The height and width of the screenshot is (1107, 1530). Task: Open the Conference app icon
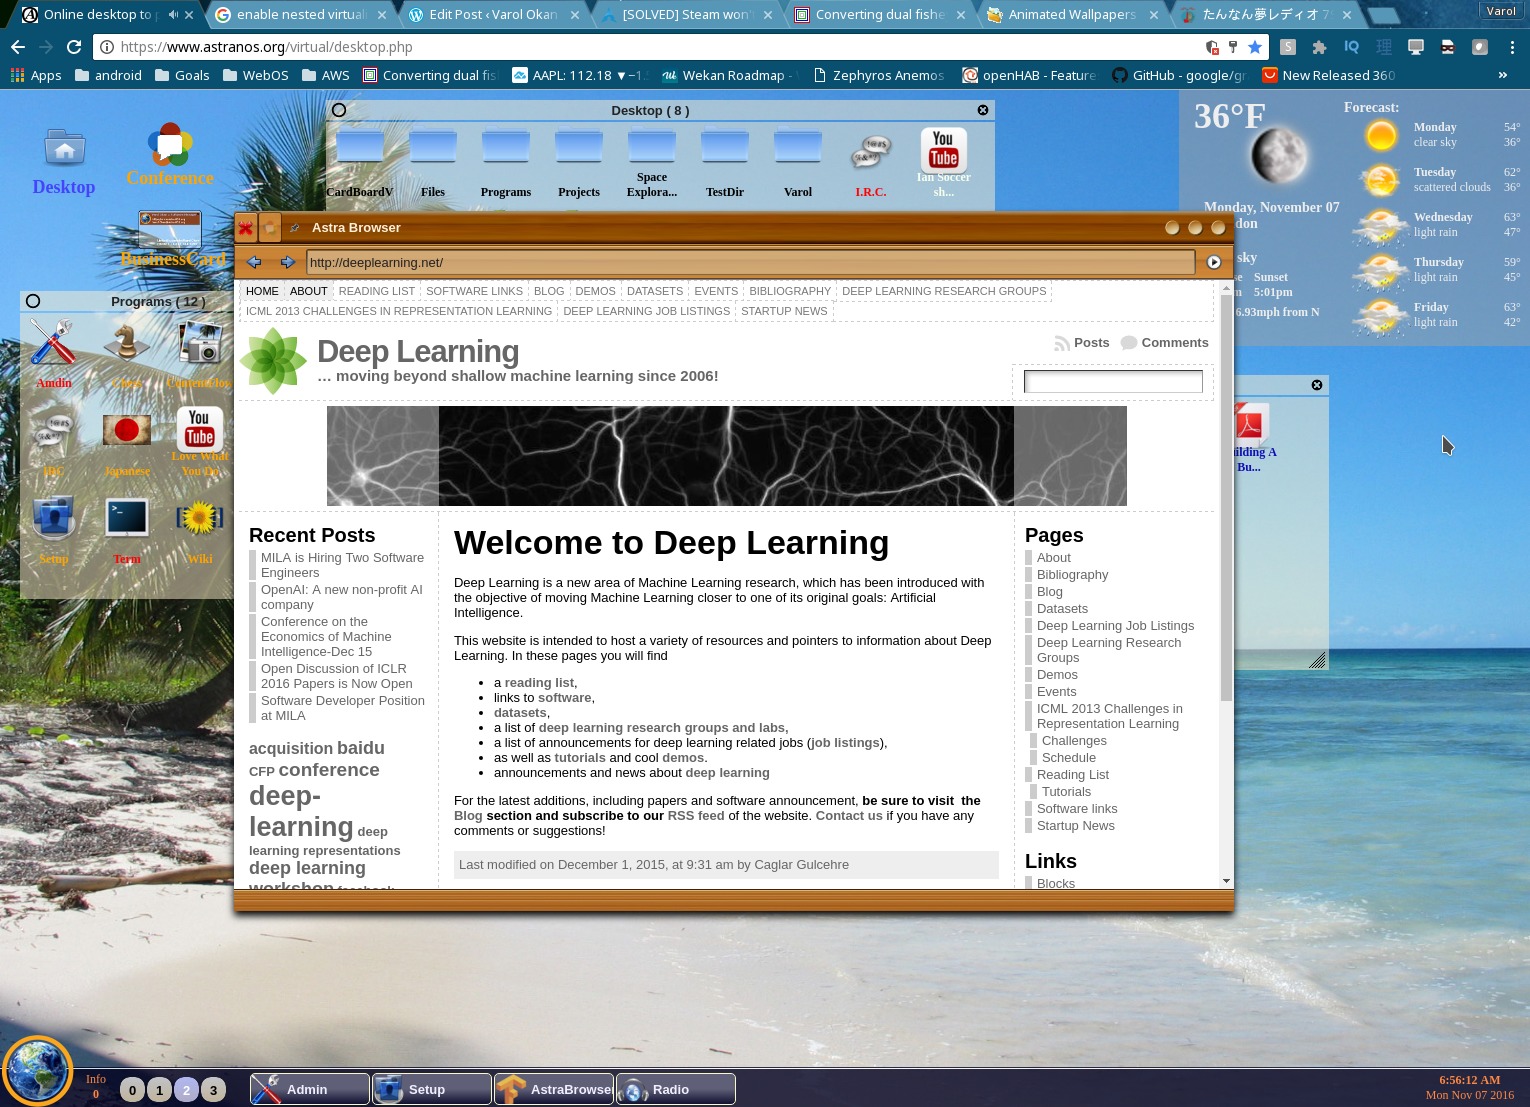coord(170,146)
